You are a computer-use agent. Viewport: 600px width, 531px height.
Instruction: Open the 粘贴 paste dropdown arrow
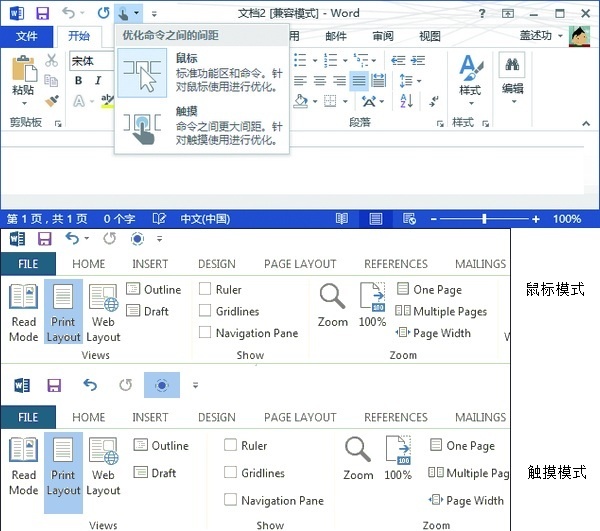24,103
